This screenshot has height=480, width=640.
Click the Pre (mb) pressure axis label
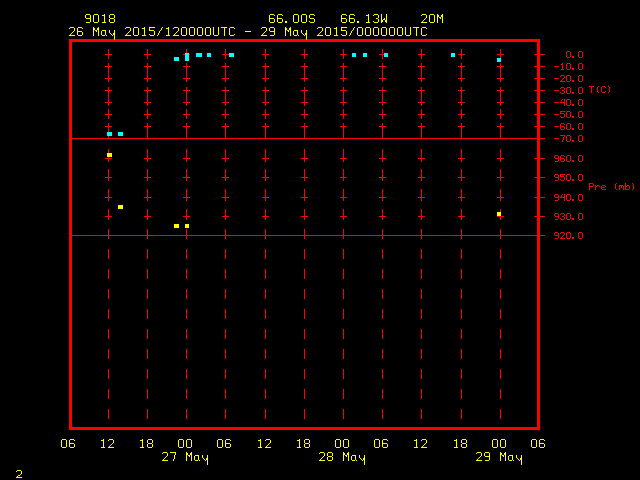(x=611, y=187)
